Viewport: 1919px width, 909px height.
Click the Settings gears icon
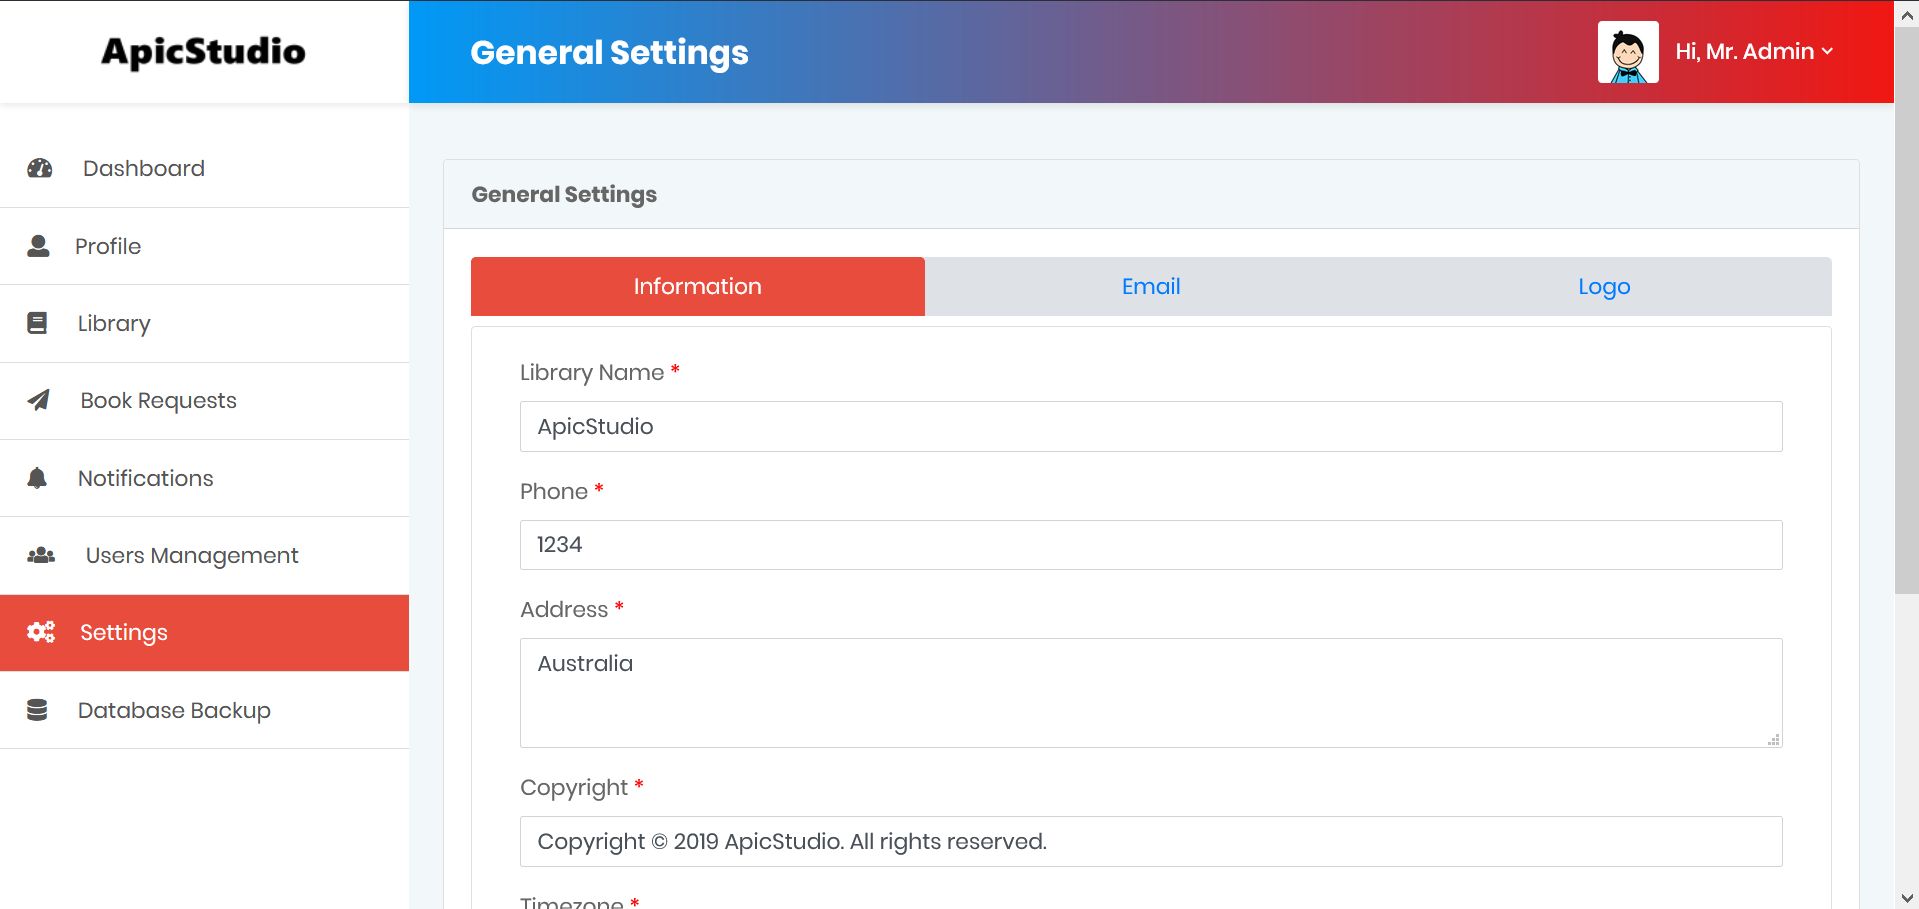click(41, 632)
